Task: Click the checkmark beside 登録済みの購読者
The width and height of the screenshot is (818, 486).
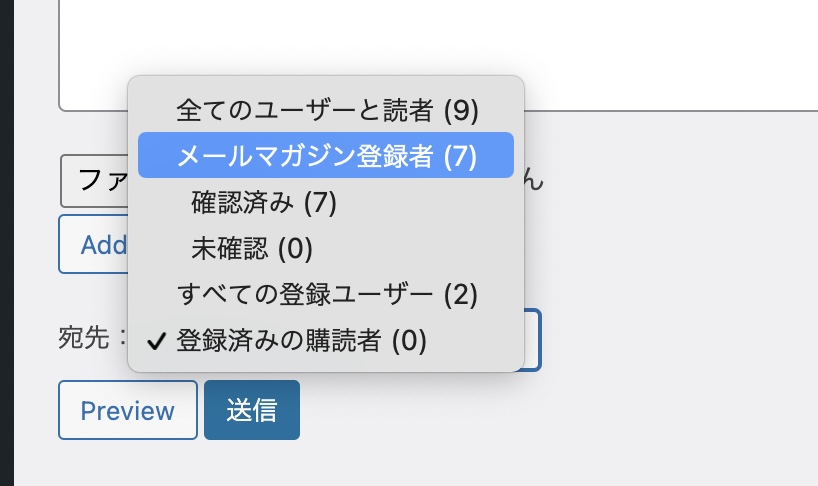Action: (155, 342)
